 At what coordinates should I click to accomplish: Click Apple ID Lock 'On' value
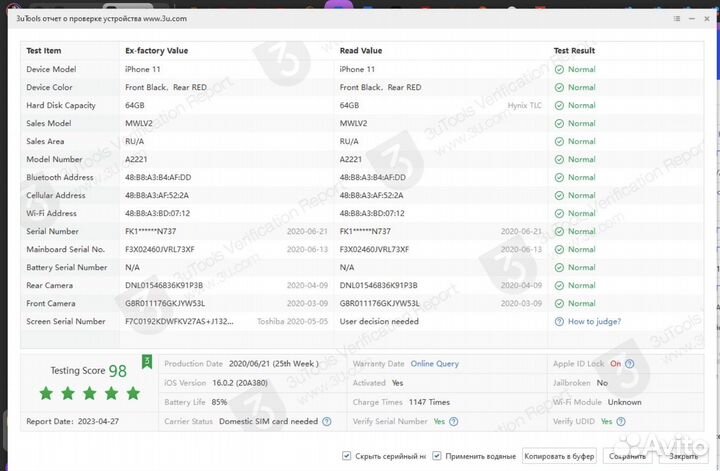[x=615, y=364]
